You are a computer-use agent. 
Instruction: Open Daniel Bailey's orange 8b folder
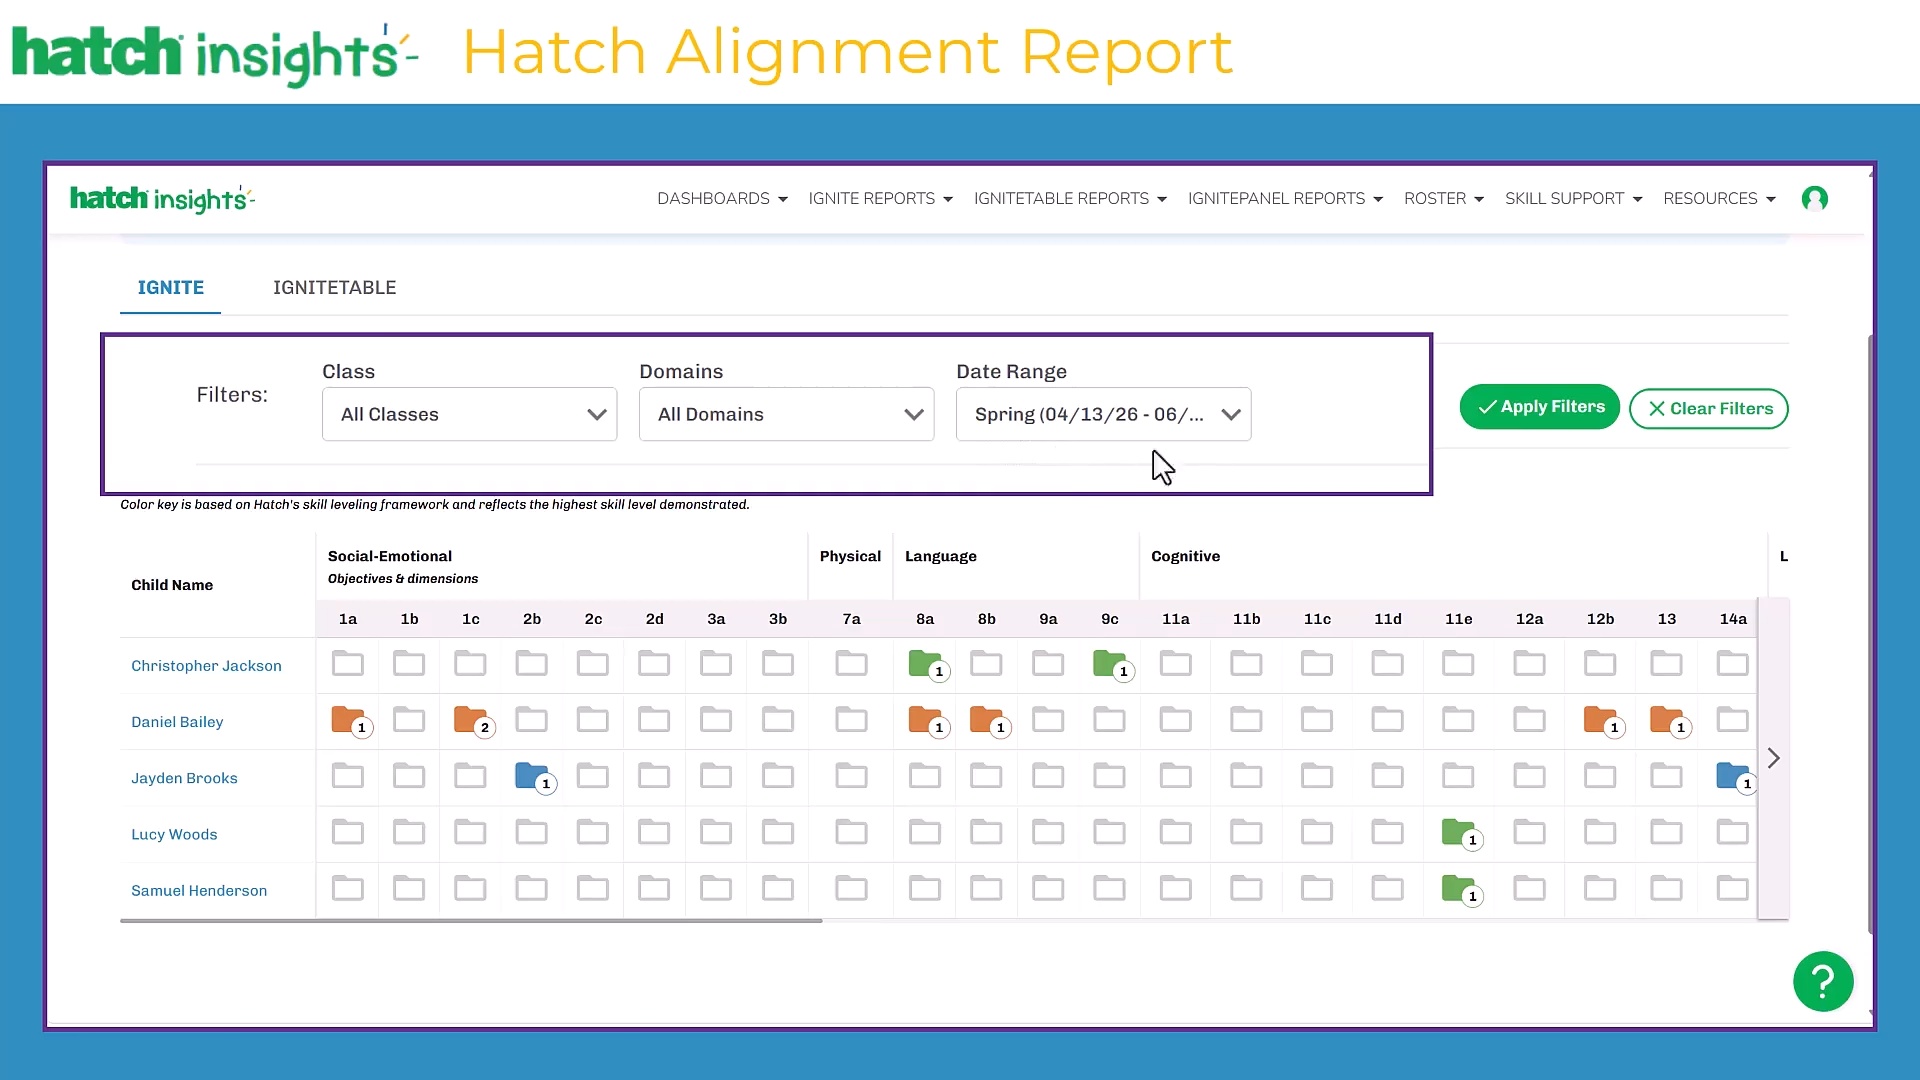pyautogui.click(x=987, y=720)
